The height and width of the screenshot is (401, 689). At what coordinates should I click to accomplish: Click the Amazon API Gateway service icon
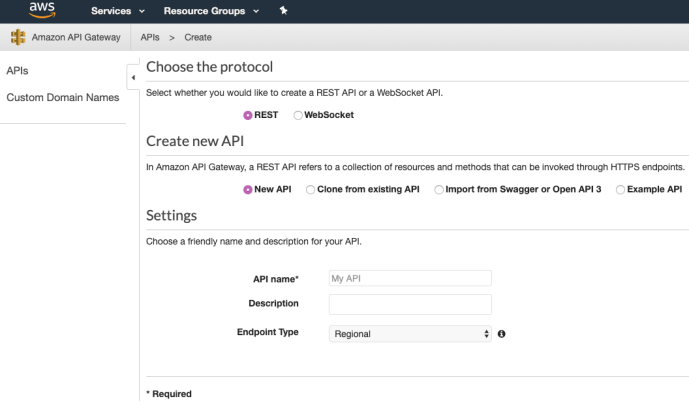click(x=18, y=38)
